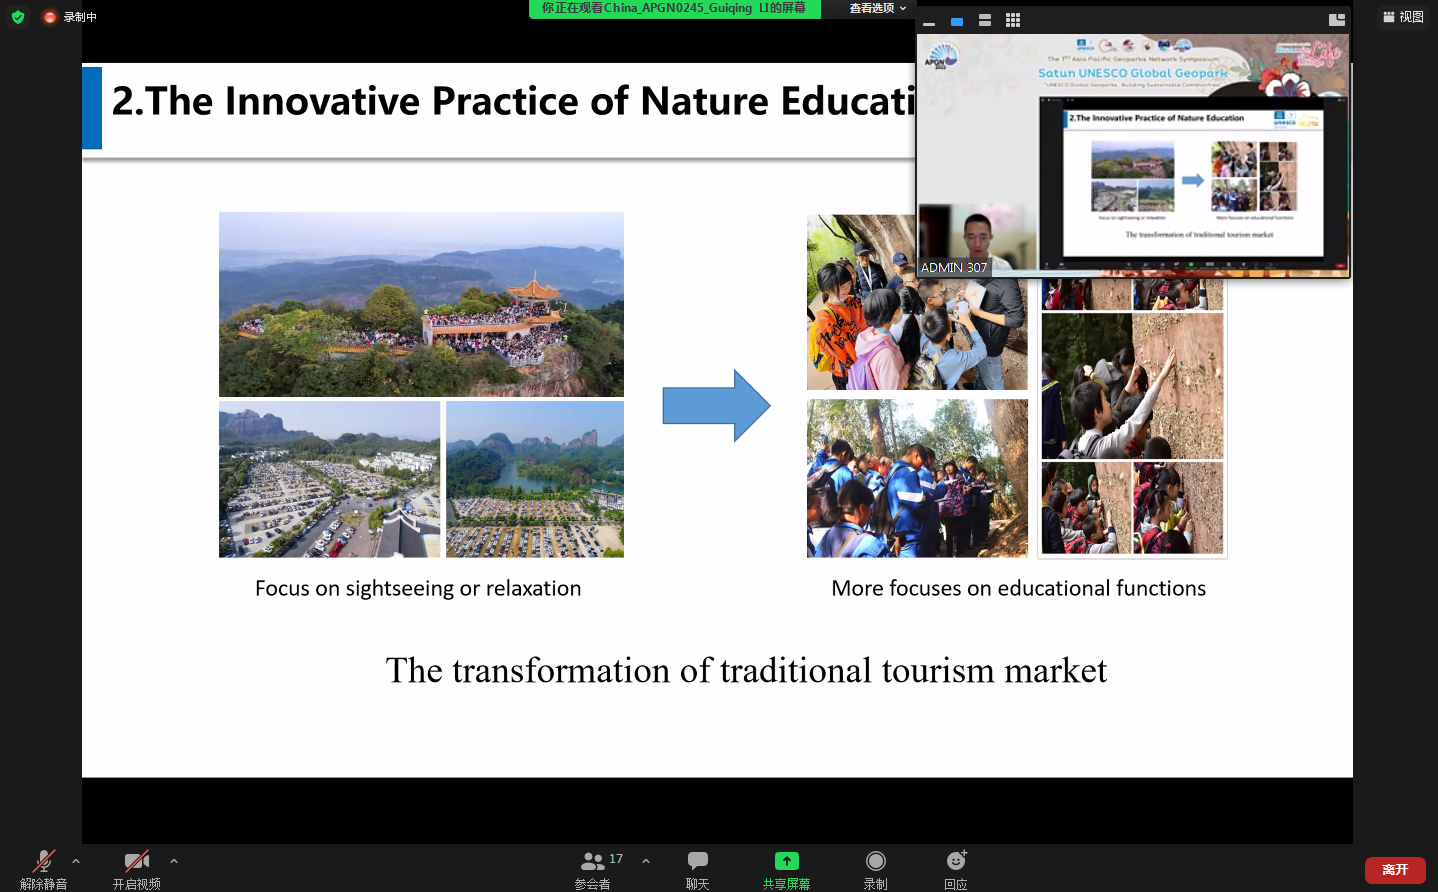Open the Participants panel
This screenshot has height=892, width=1438.
pos(593,868)
